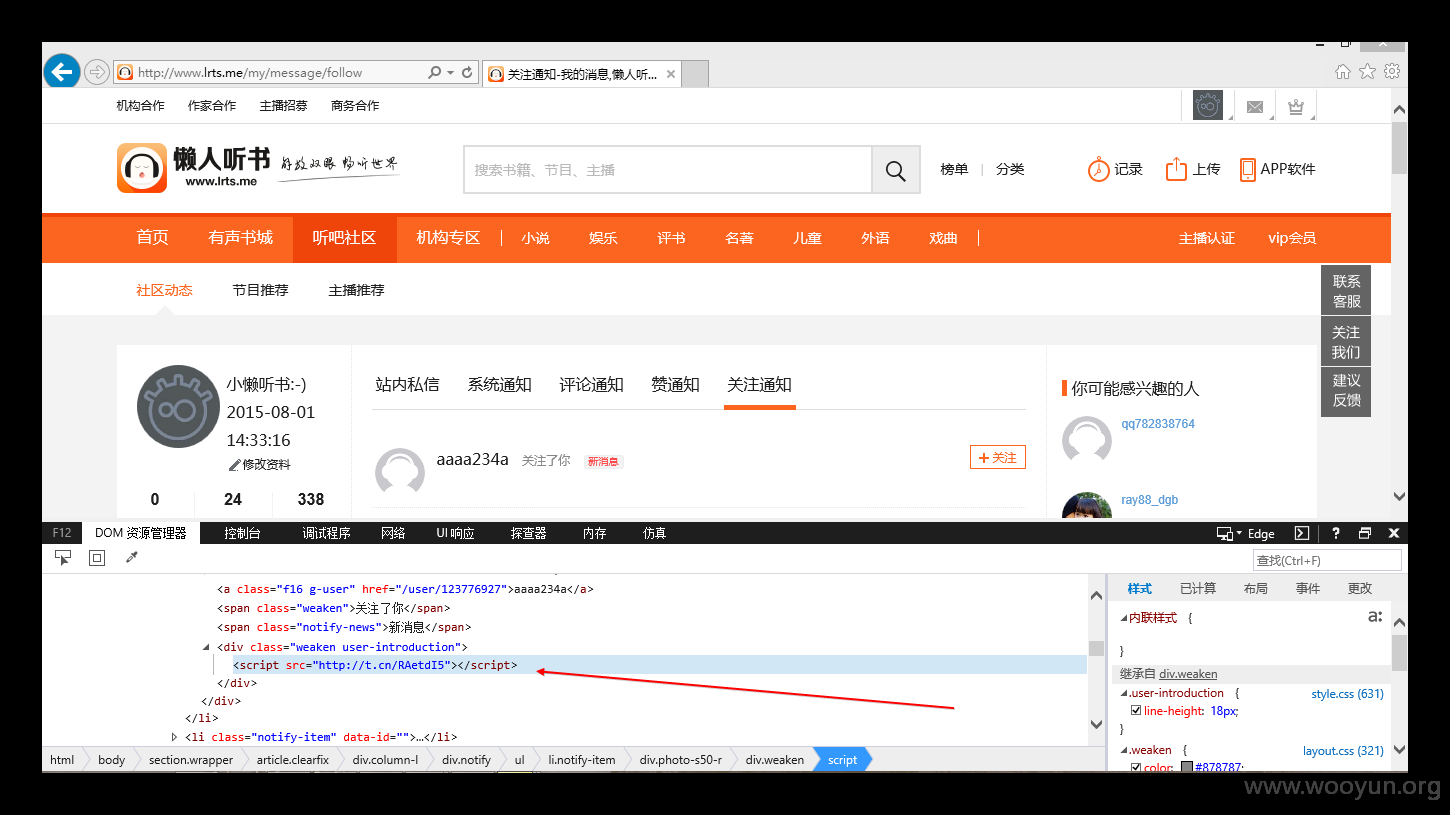Collapse the 内联样式 rule section
The height and width of the screenshot is (815, 1450).
pos(1123,618)
